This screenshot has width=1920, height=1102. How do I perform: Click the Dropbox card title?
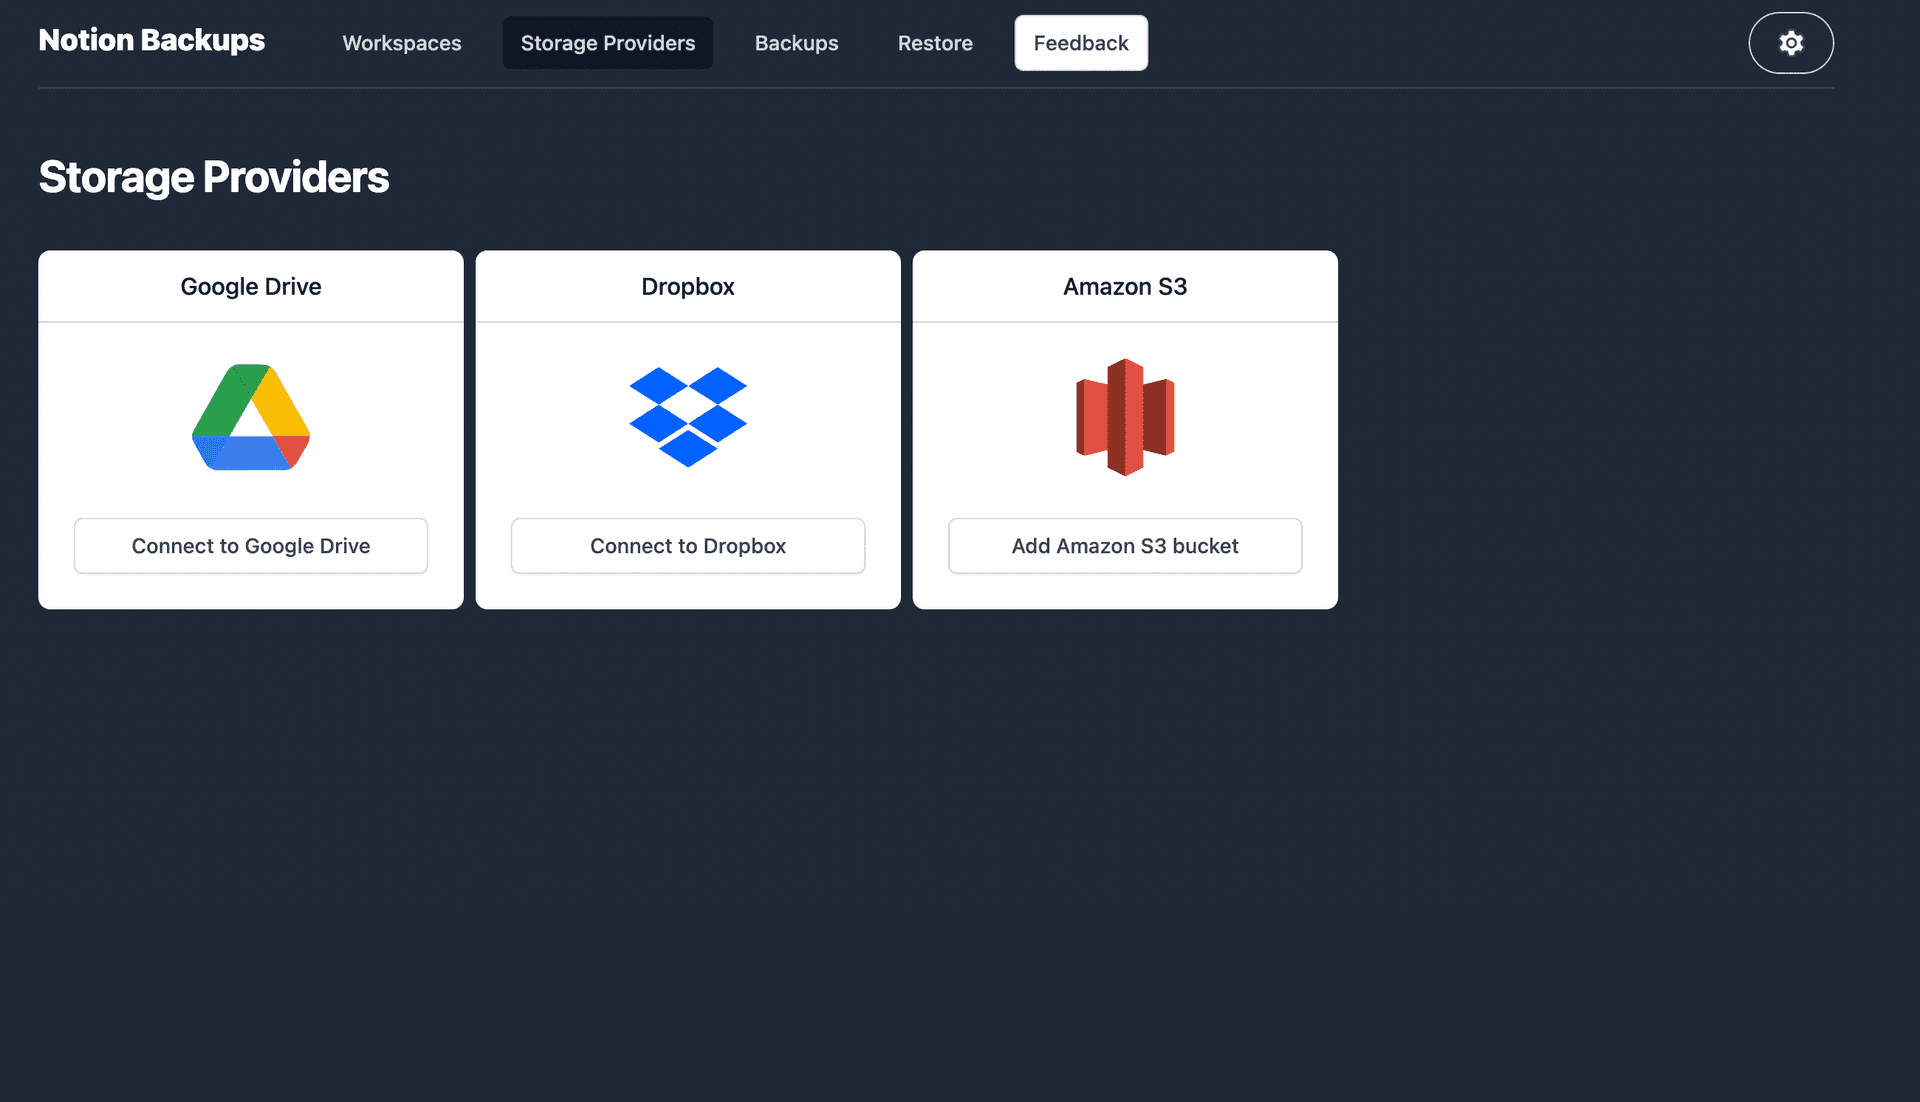[688, 287]
